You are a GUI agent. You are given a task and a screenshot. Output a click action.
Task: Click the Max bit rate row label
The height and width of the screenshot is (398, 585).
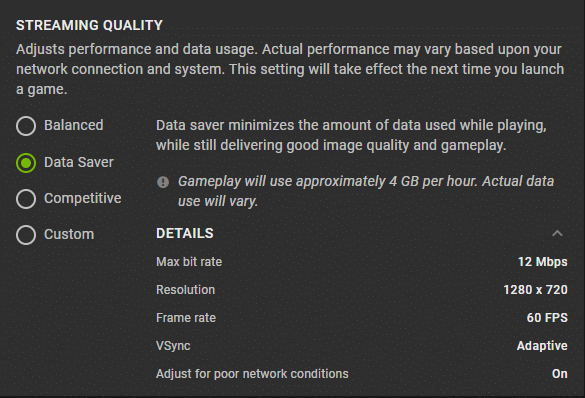[189, 262]
